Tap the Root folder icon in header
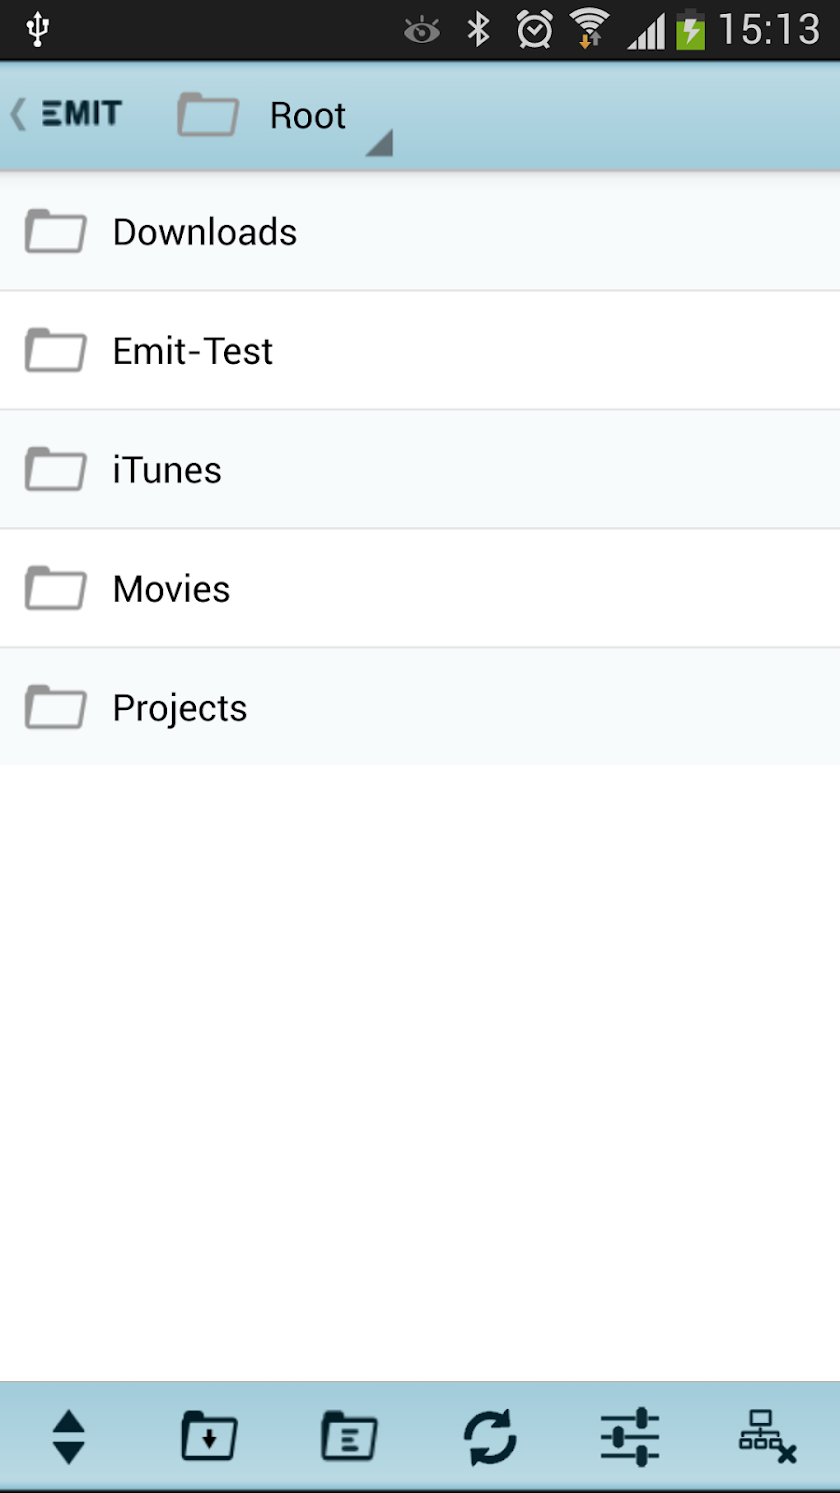This screenshot has width=840, height=1493. 208,115
